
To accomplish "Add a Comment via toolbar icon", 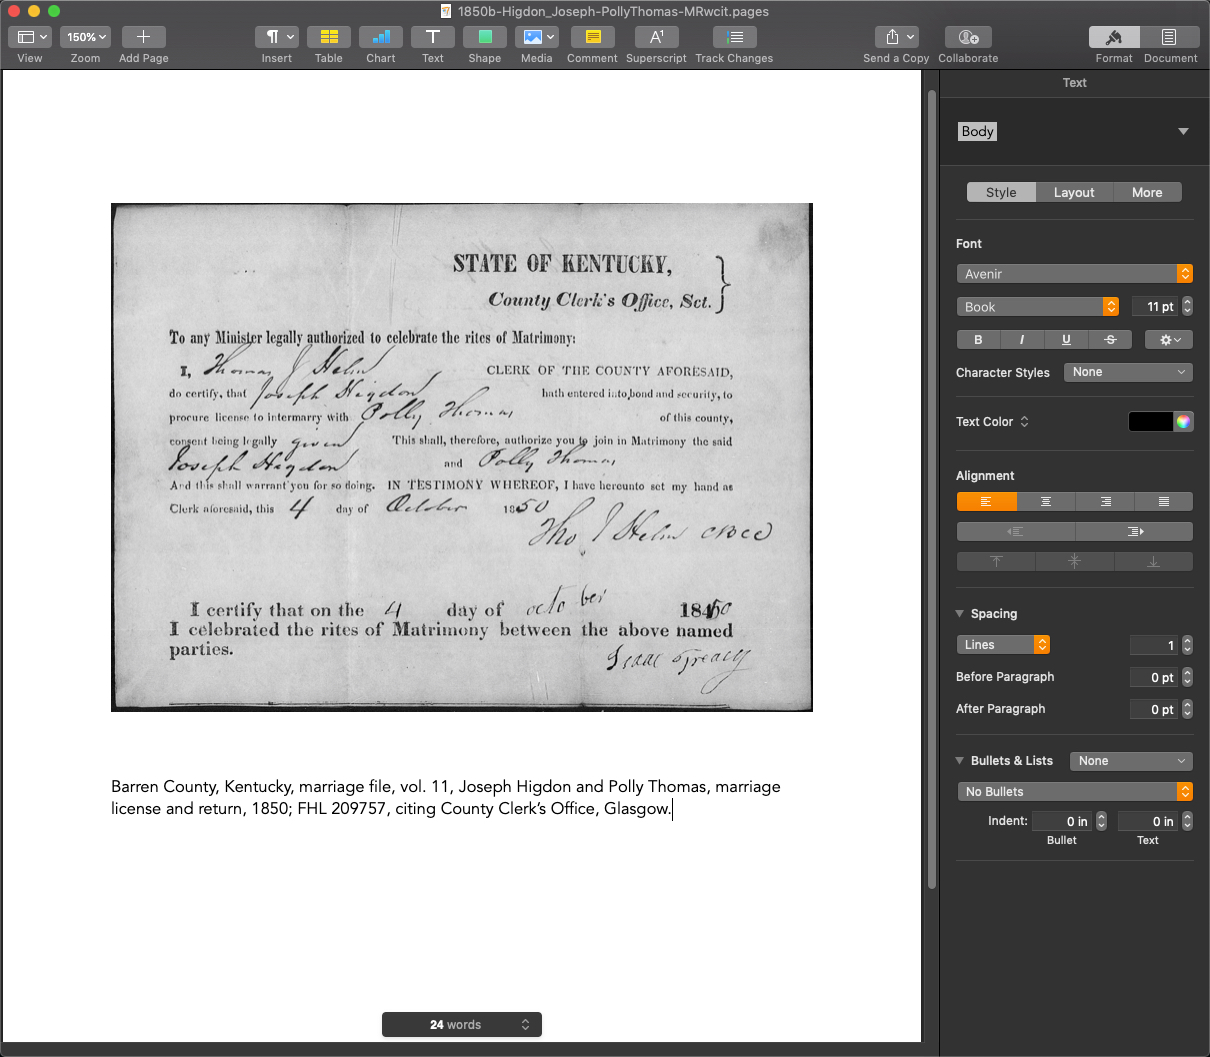I will point(592,37).
